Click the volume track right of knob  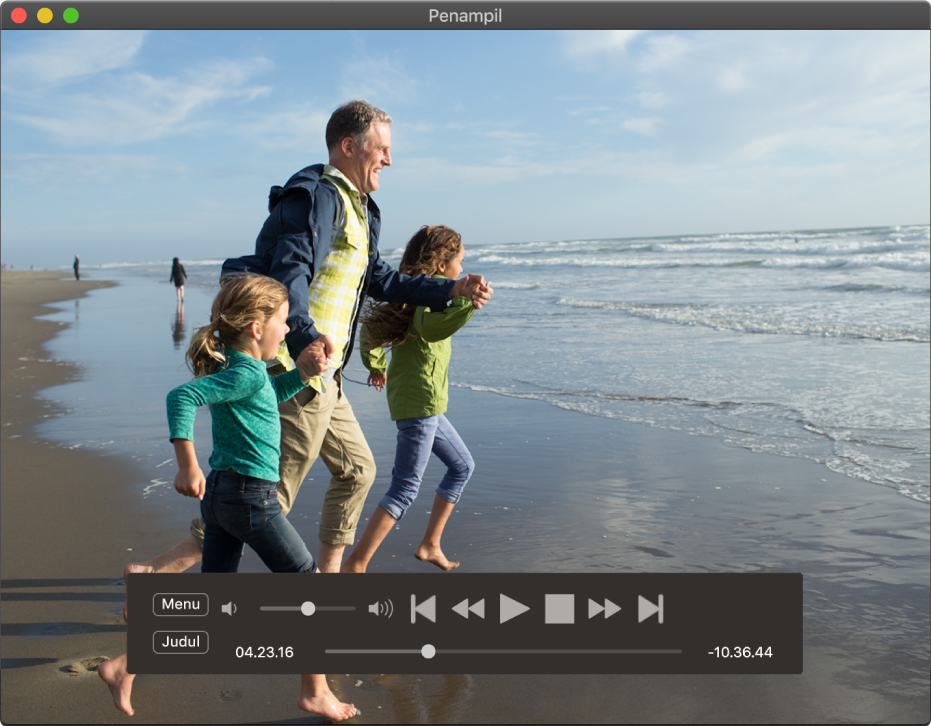point(335,608)
